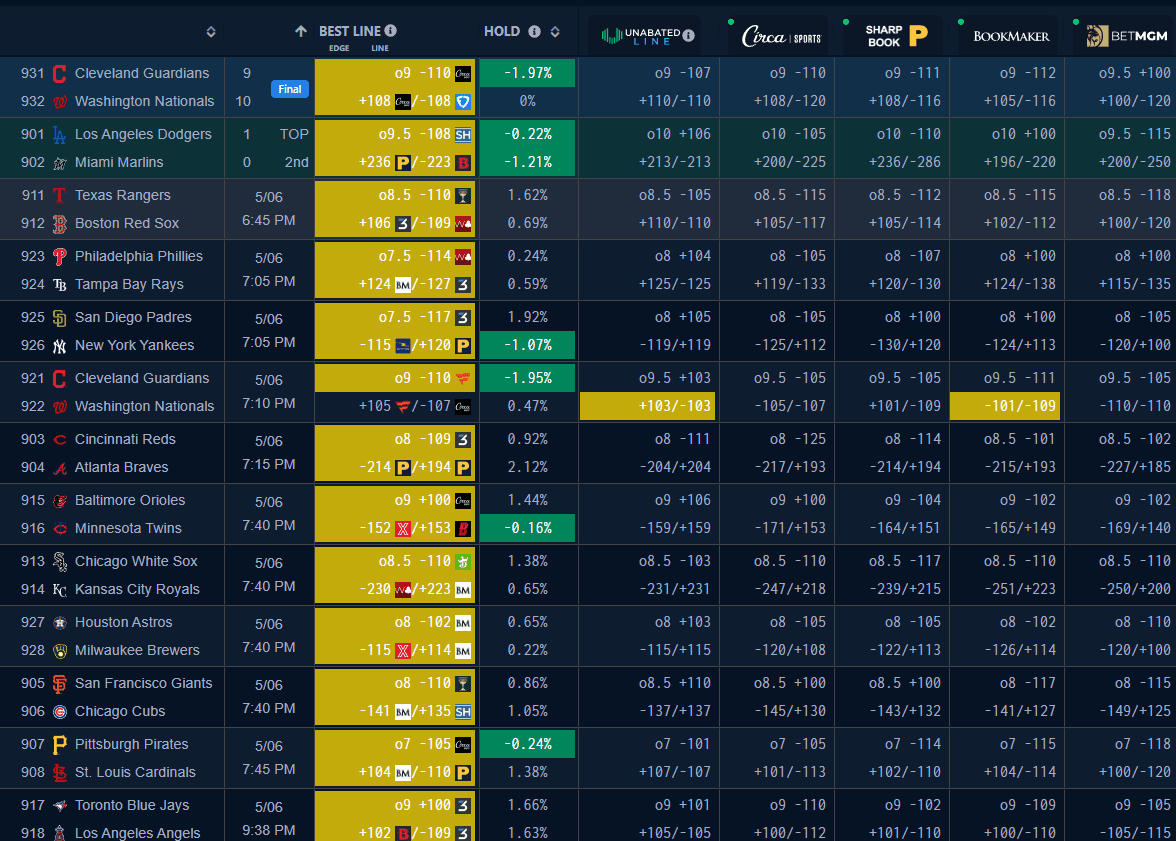
Task: Sort by Hold using its sort arrows
Action: pyautogui.click(x=555, y=32)
